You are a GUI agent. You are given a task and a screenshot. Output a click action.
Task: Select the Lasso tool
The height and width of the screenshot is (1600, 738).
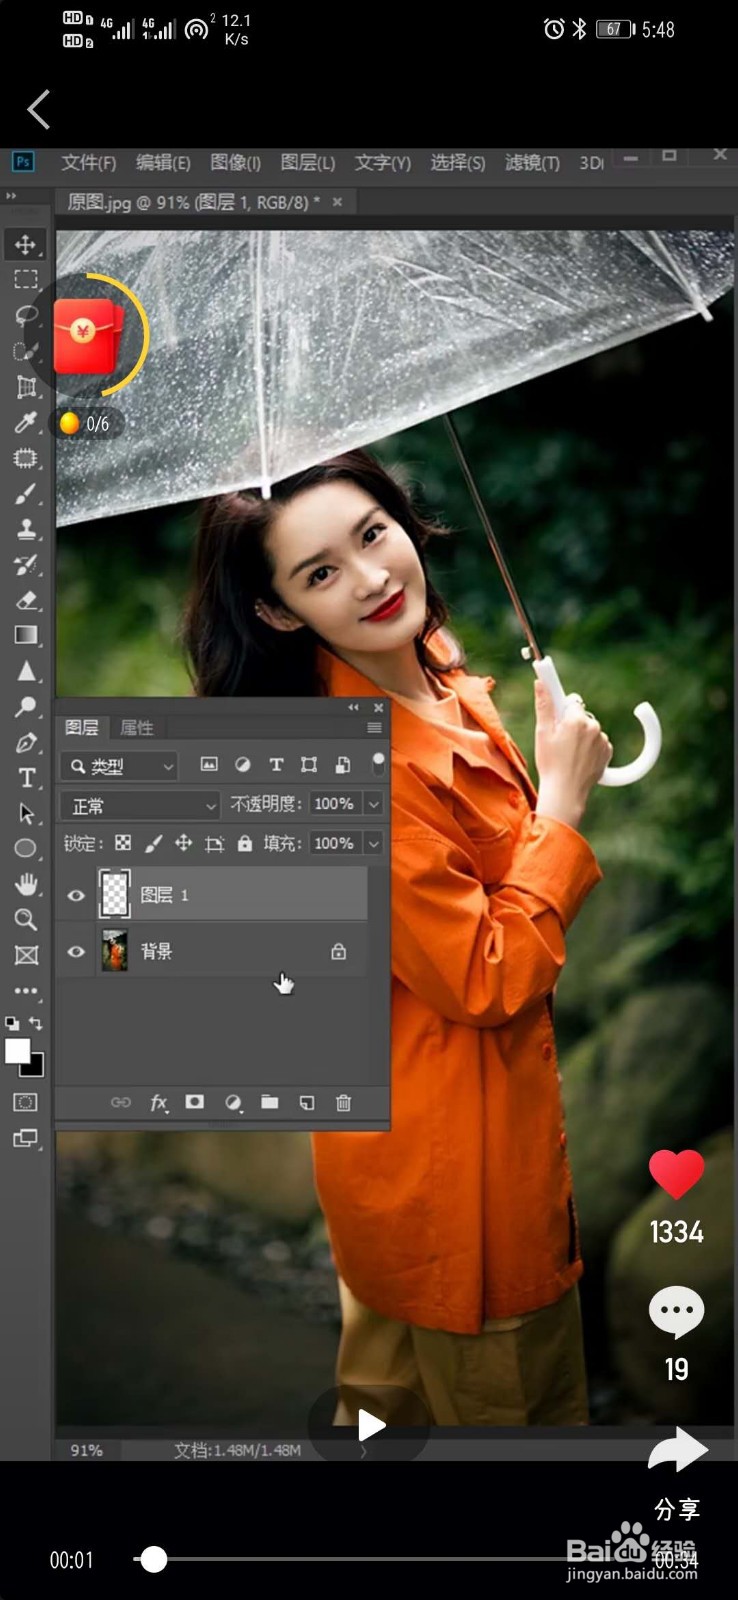pos(26,316)
